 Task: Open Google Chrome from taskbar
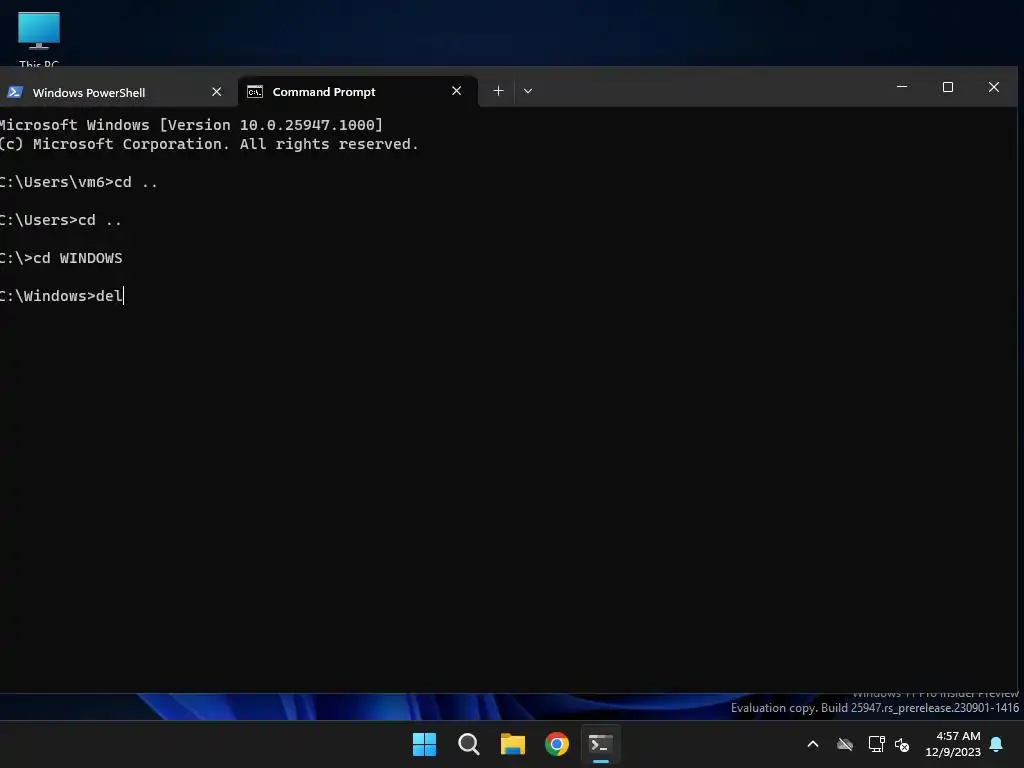click(556, 744)
